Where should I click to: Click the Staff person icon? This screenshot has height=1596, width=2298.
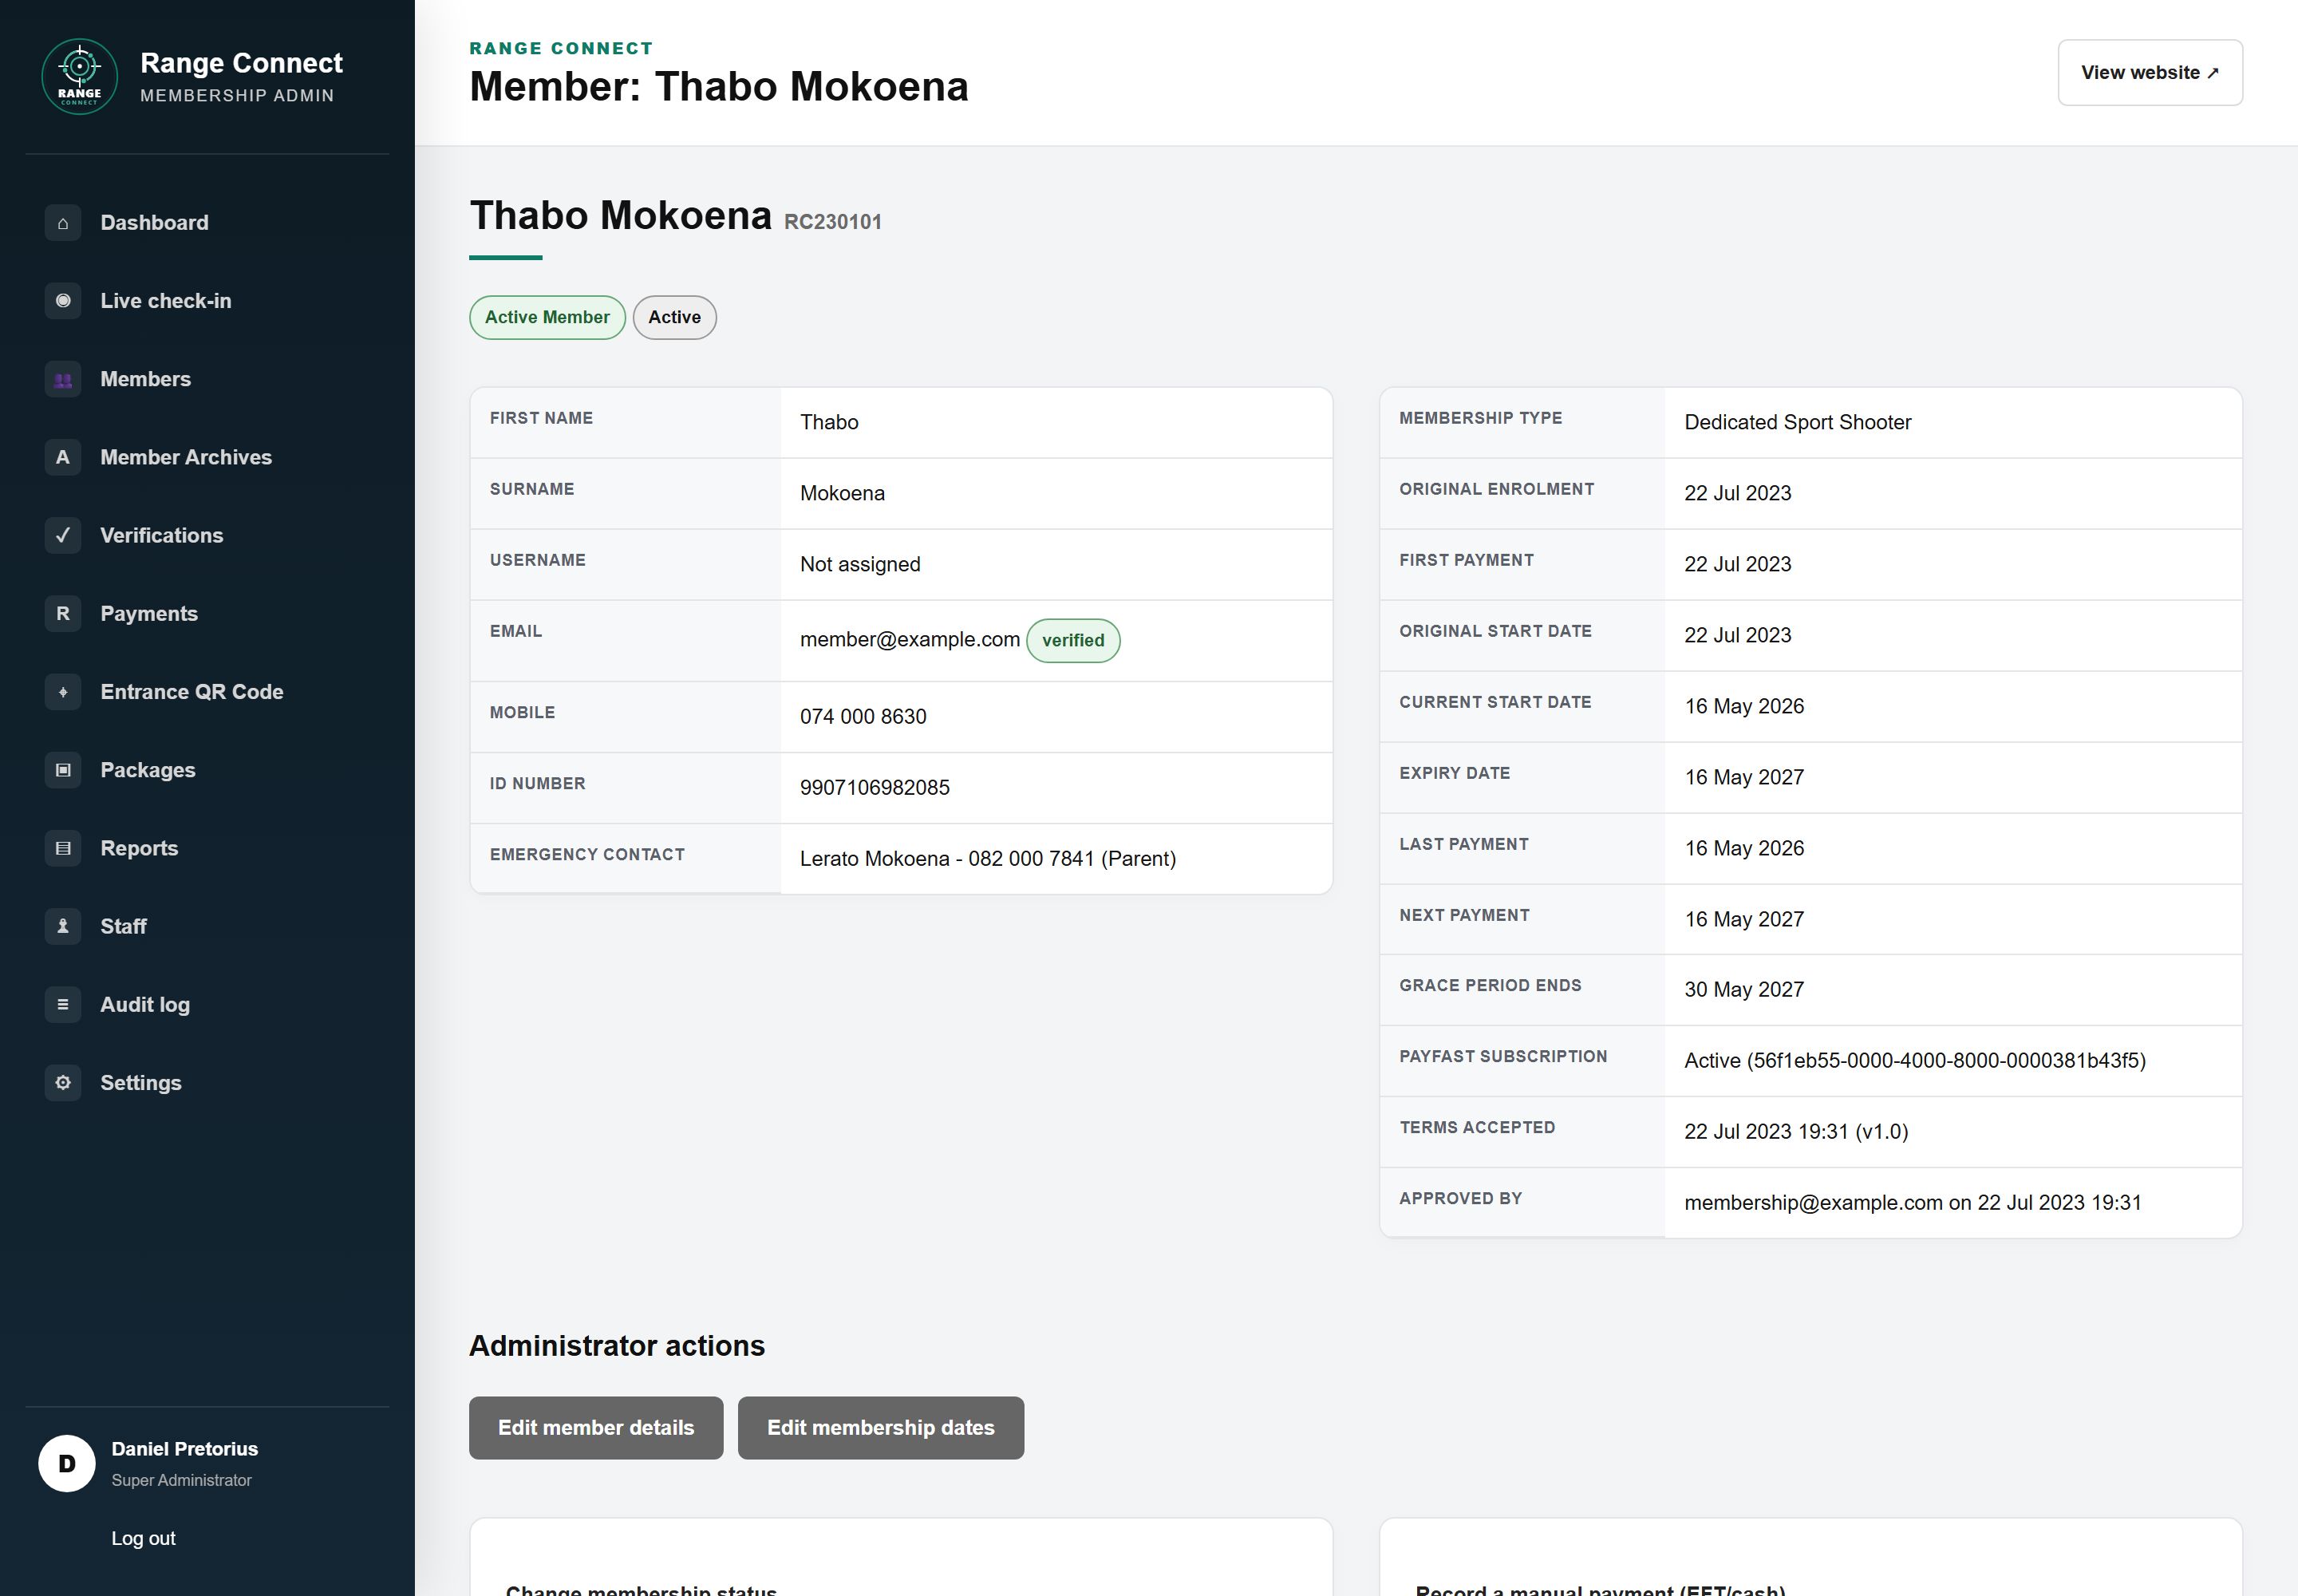pos(63,926)
